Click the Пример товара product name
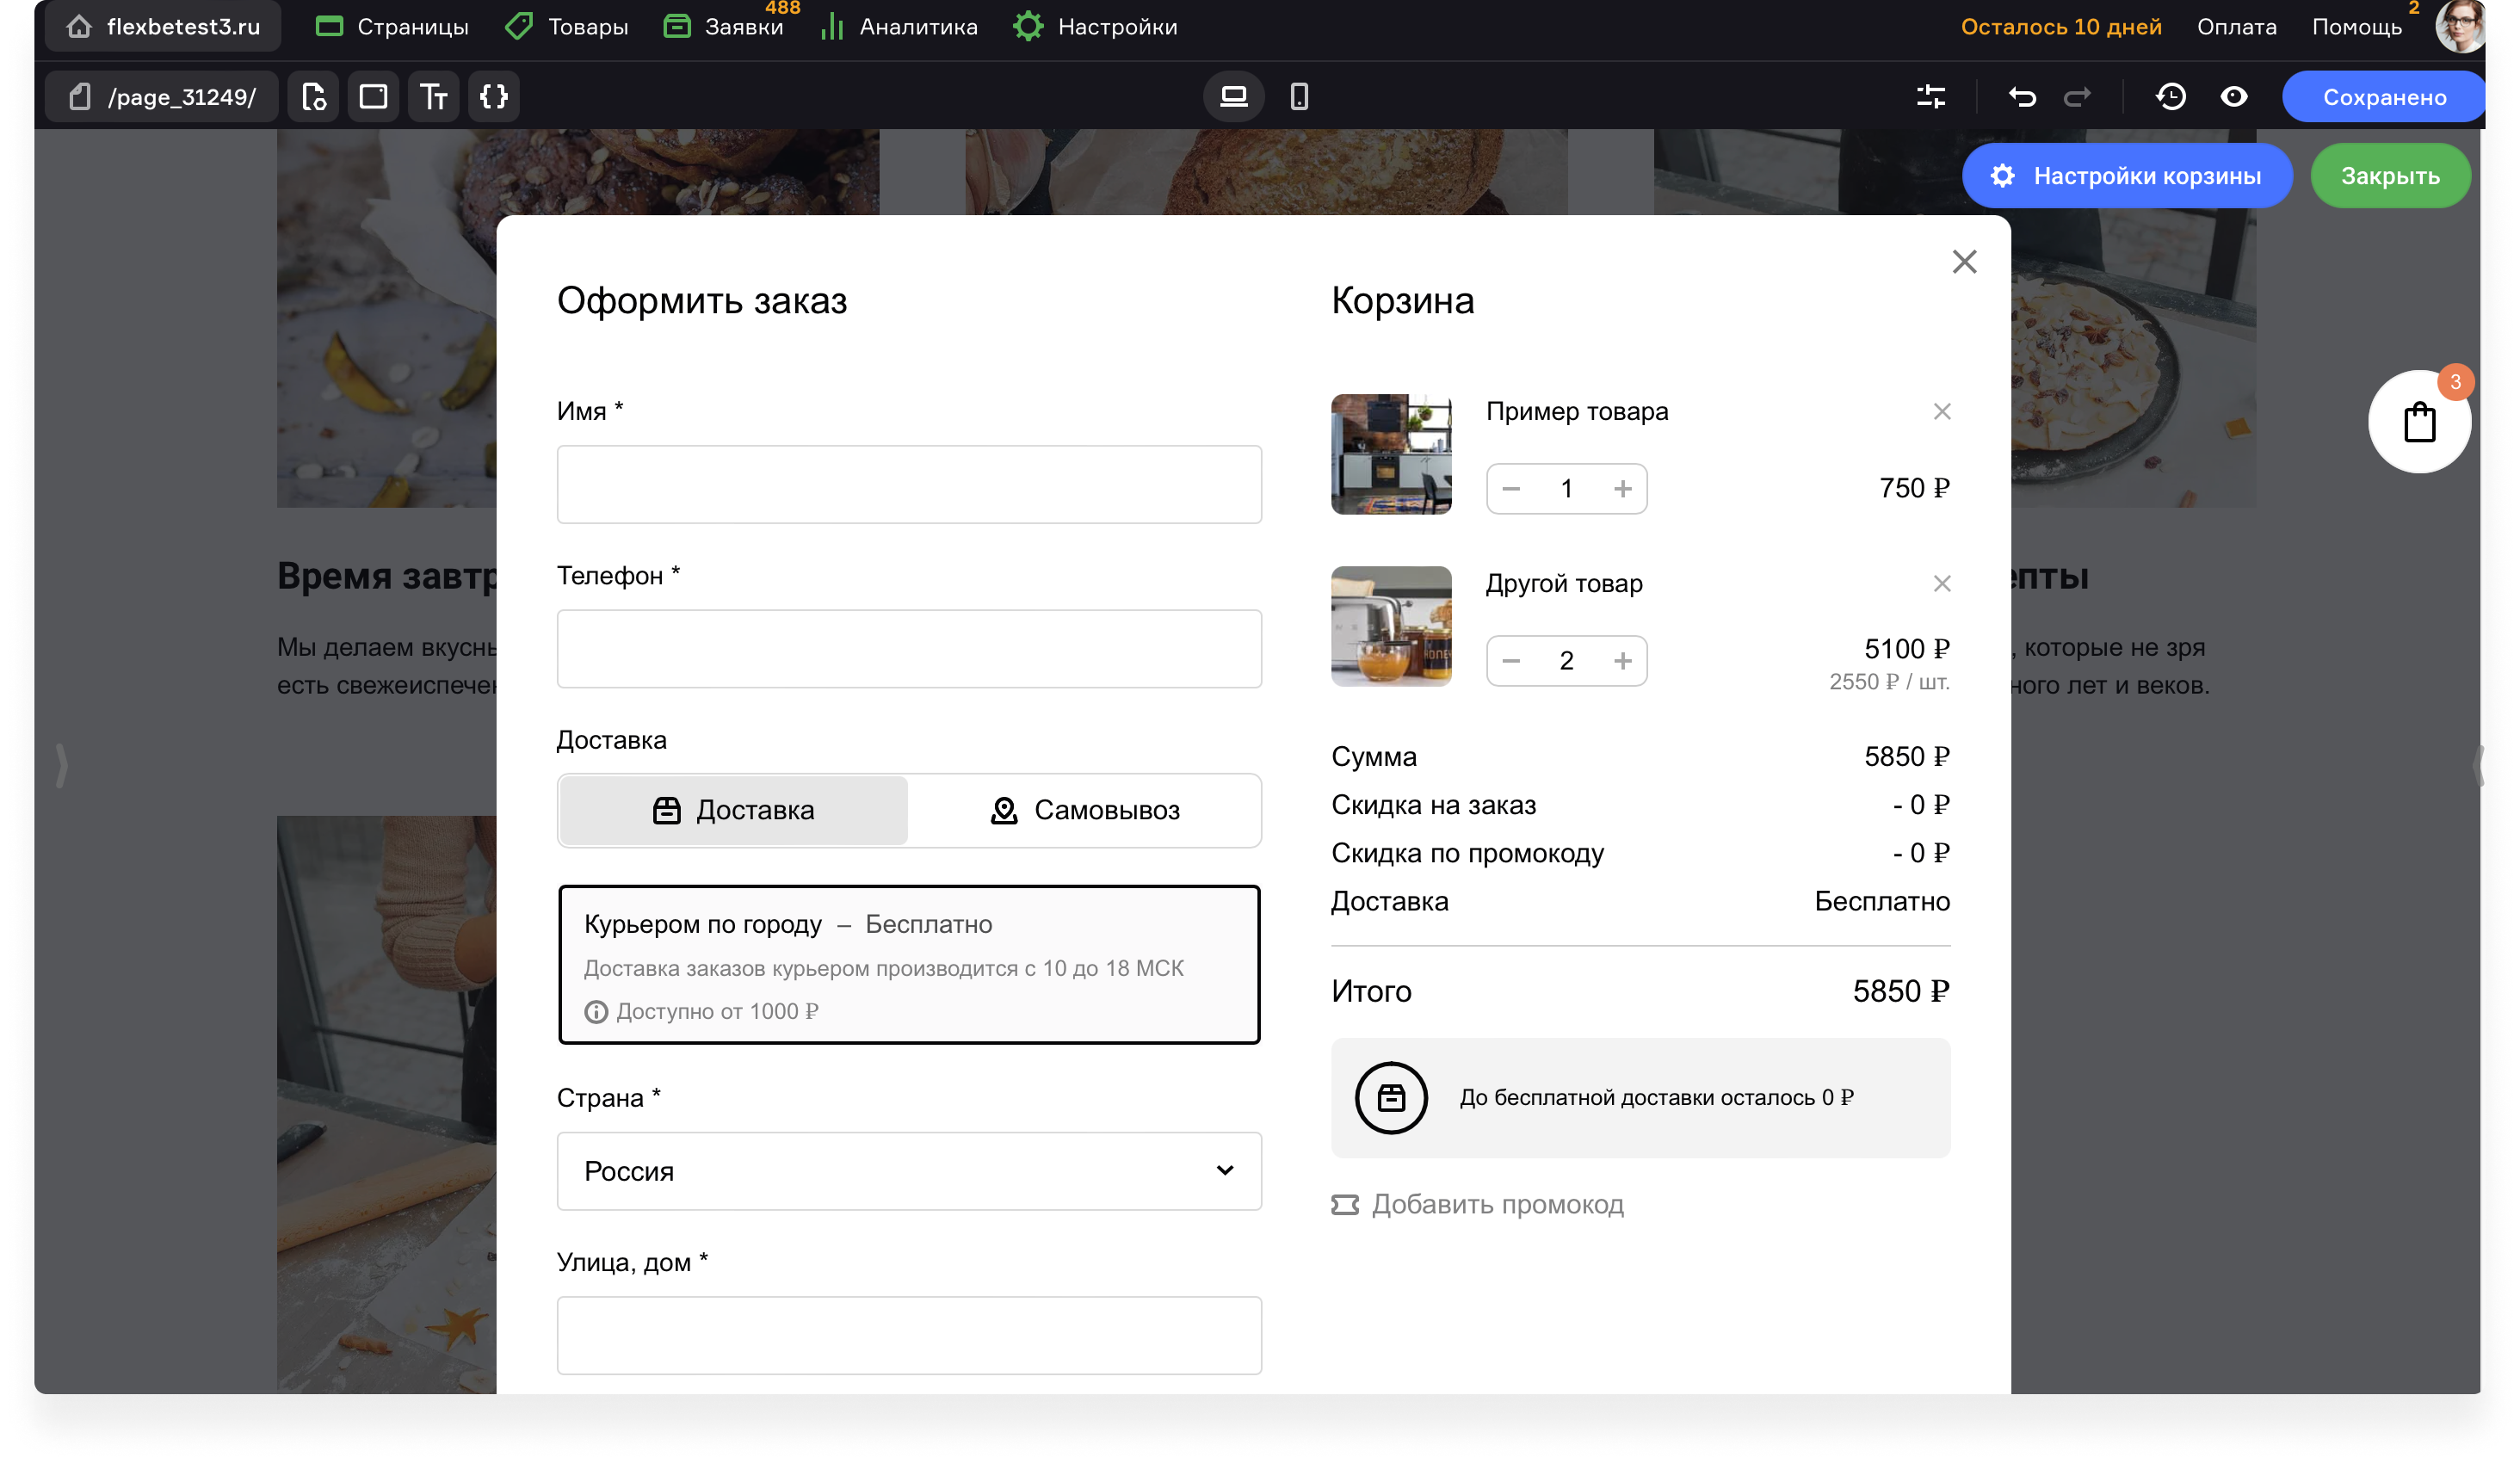Screen dimensions: 2520x1463 (1577, 412)
